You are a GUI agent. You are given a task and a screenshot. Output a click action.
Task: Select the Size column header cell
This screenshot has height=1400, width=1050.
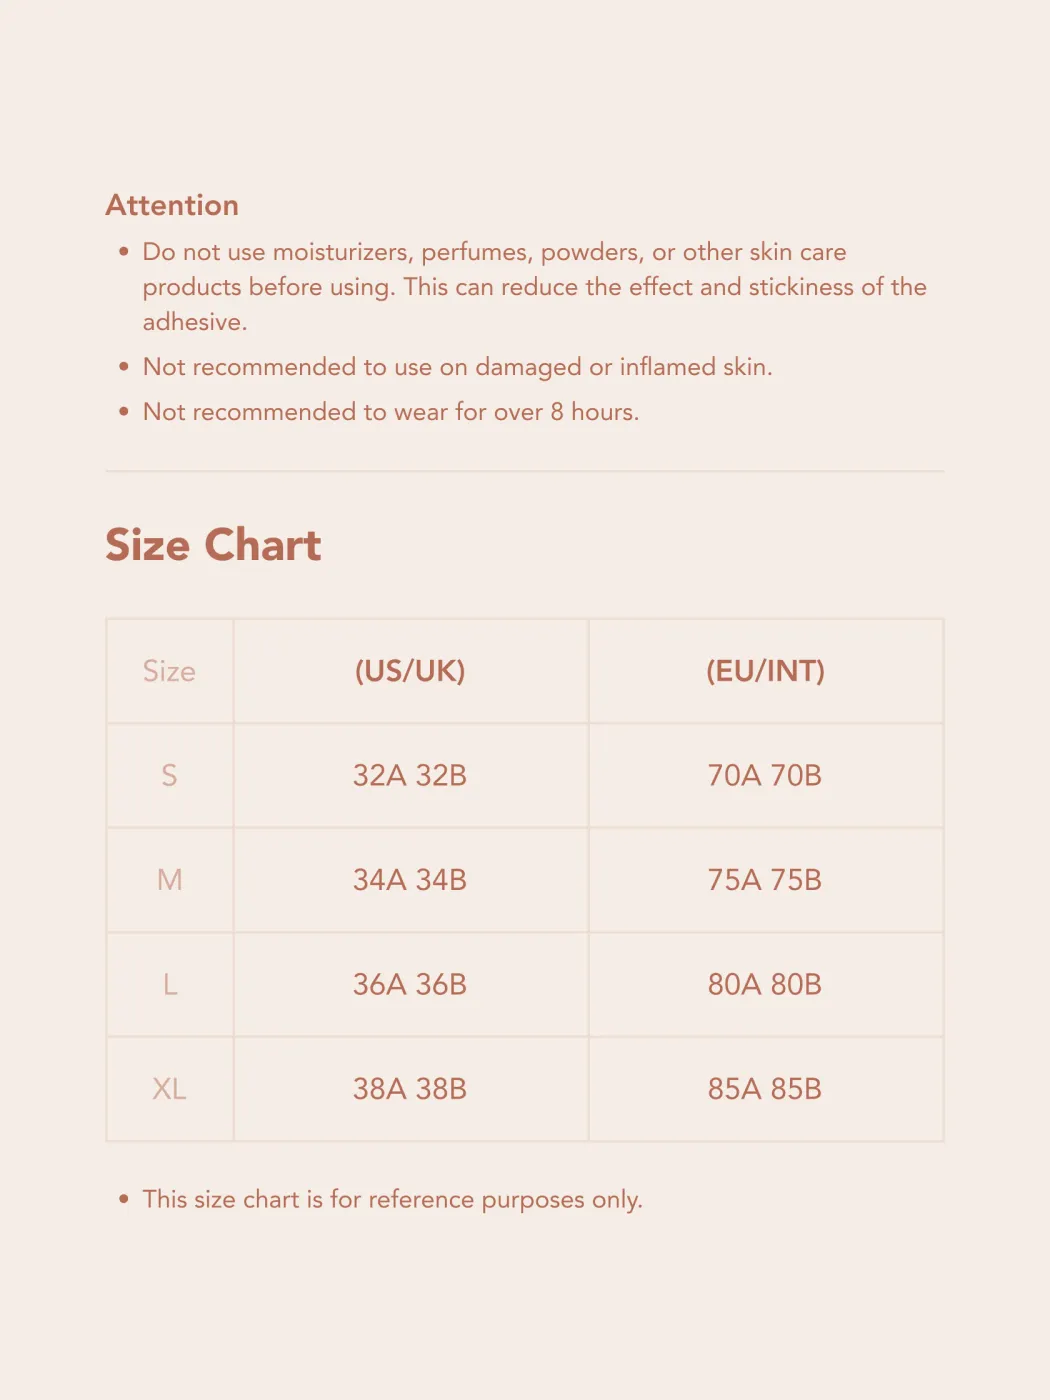(169, 671)
